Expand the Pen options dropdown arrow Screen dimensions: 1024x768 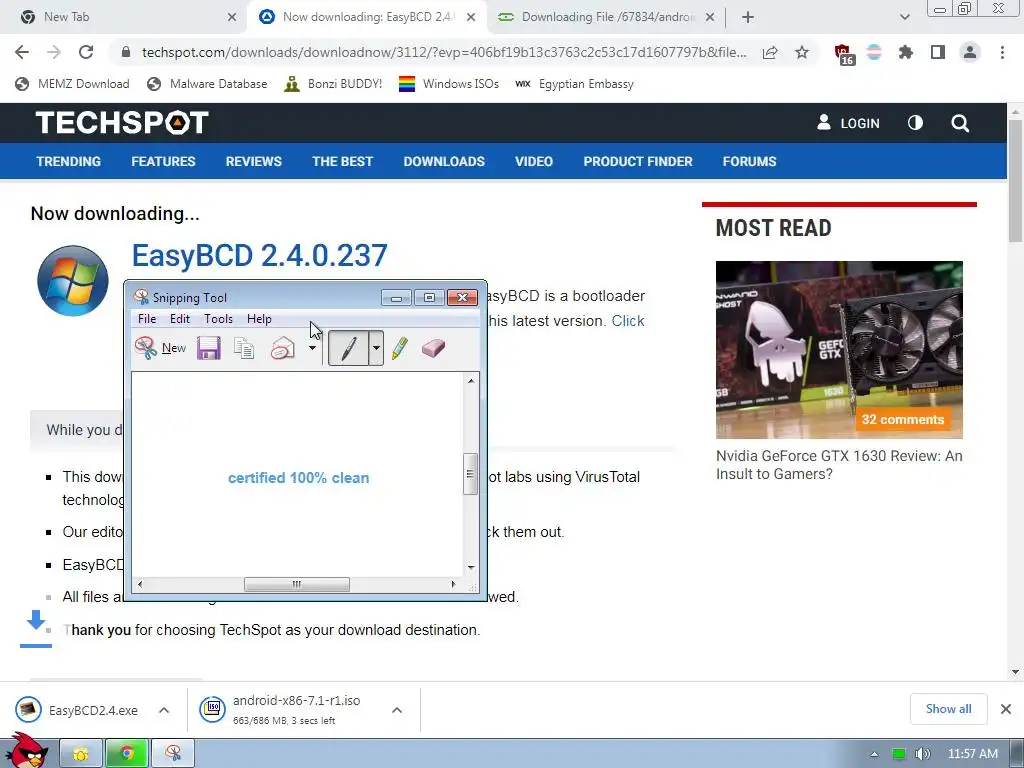(x=376, y=348)
